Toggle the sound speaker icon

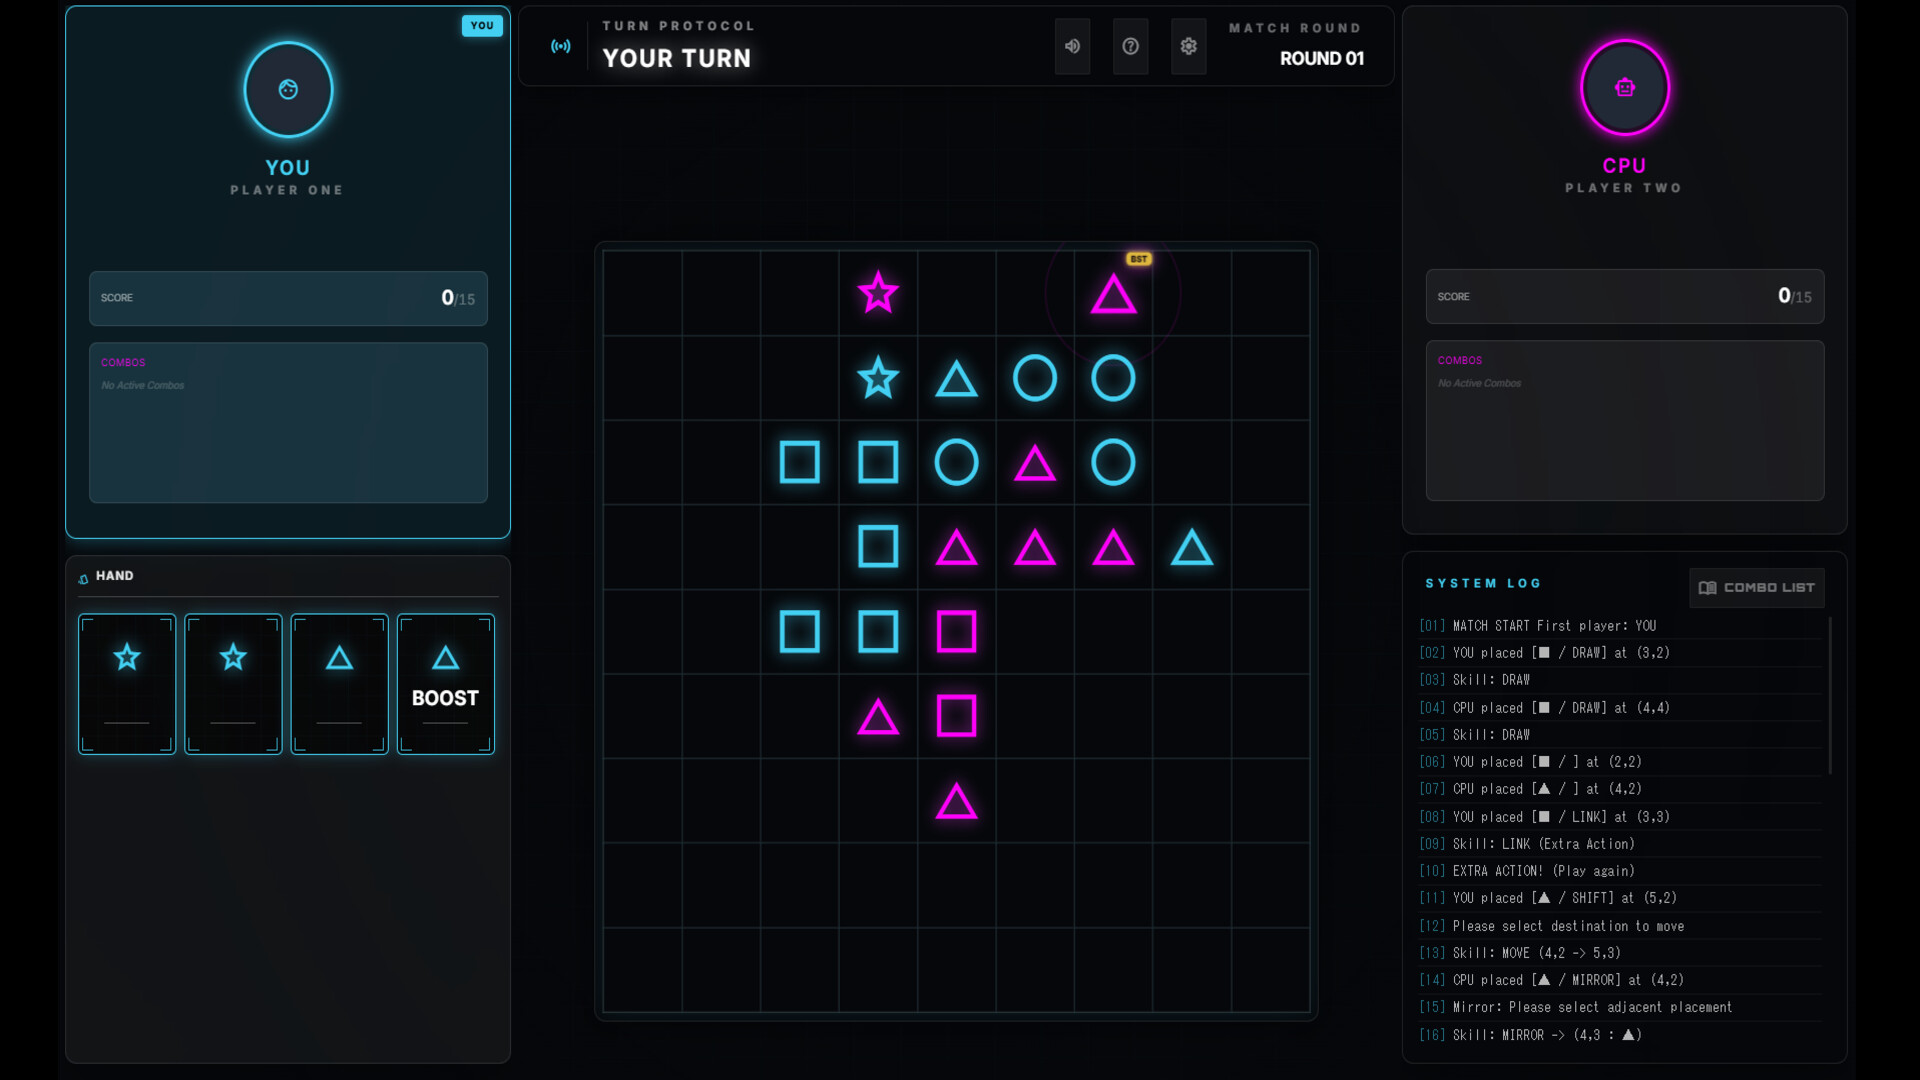1072,46
